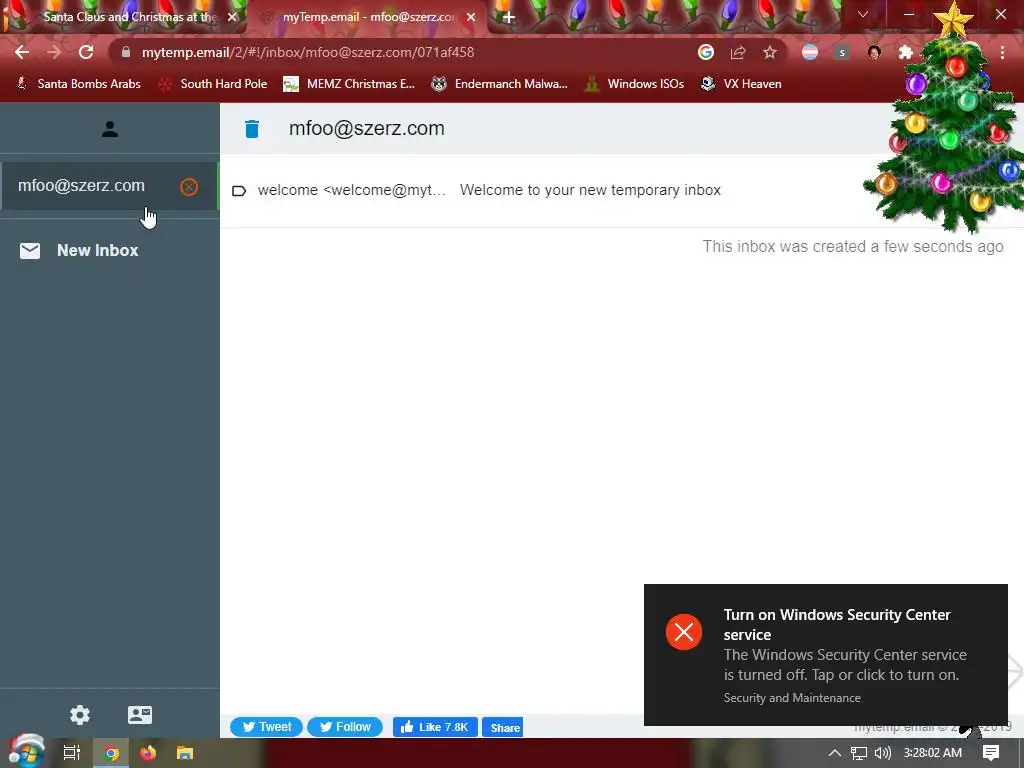Open South Hard Pole bookmark
Image resolution: width=1024 pixels, height=768 pixels.
(x=213, y=84)
